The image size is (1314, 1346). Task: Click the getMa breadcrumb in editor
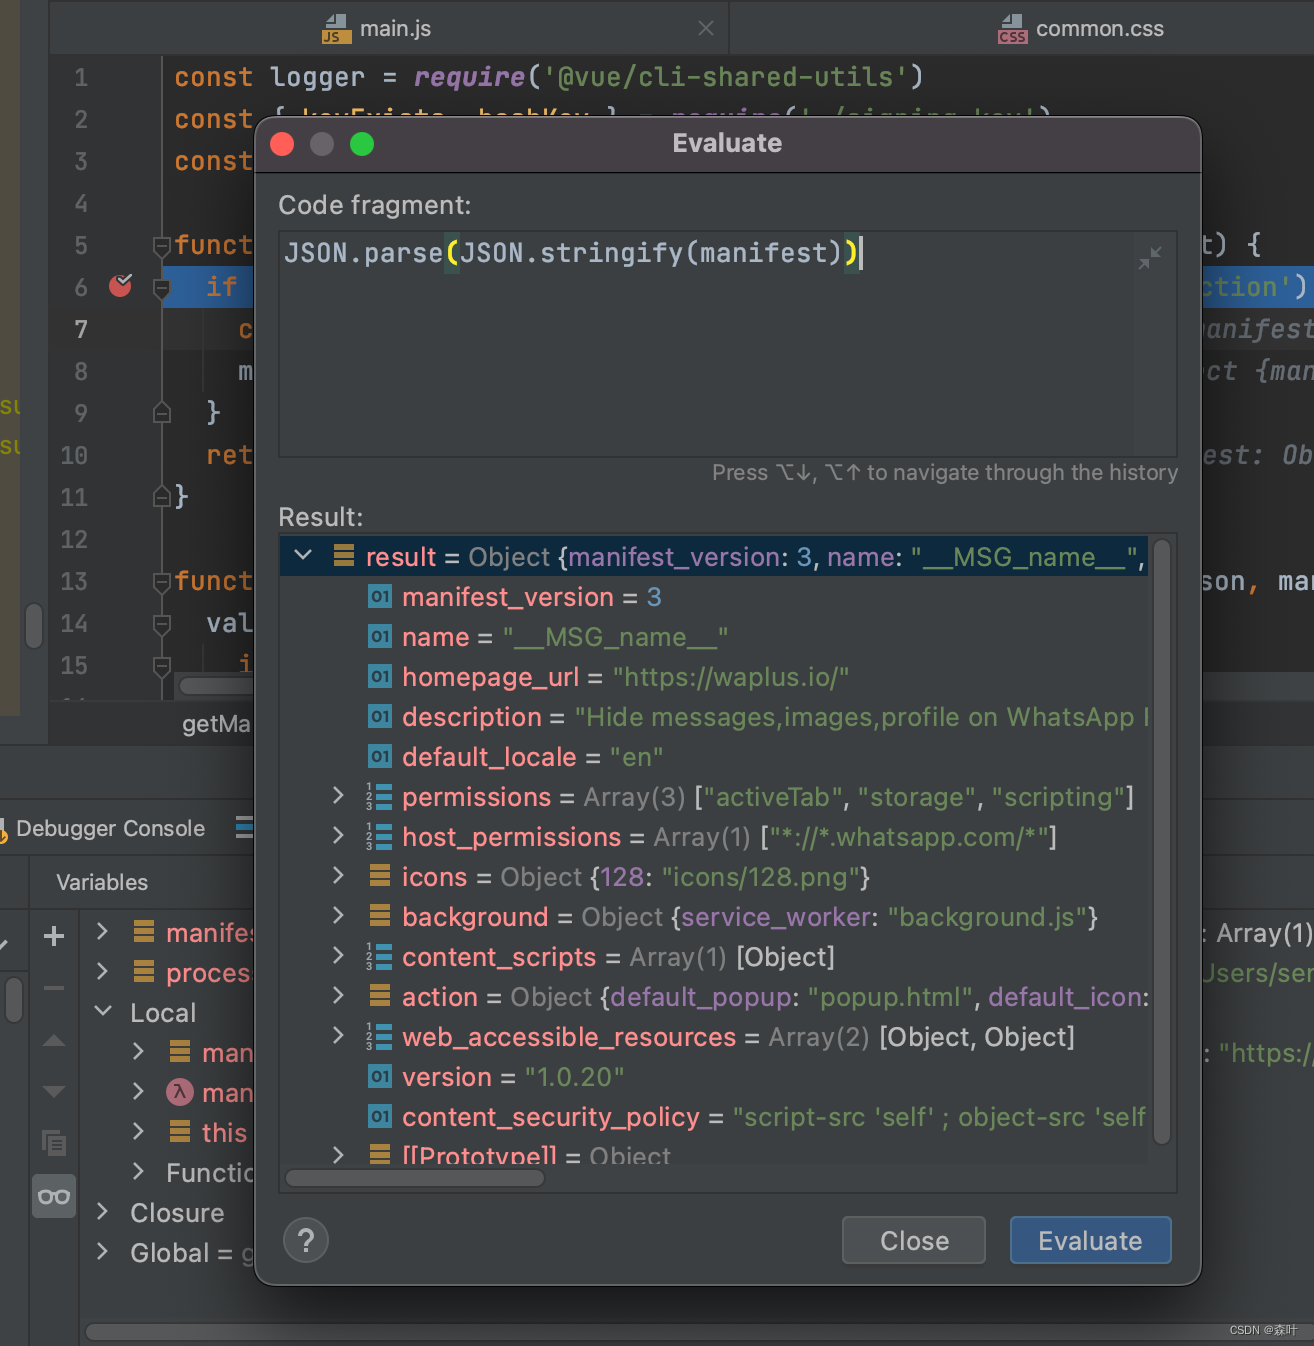[216, 724]
